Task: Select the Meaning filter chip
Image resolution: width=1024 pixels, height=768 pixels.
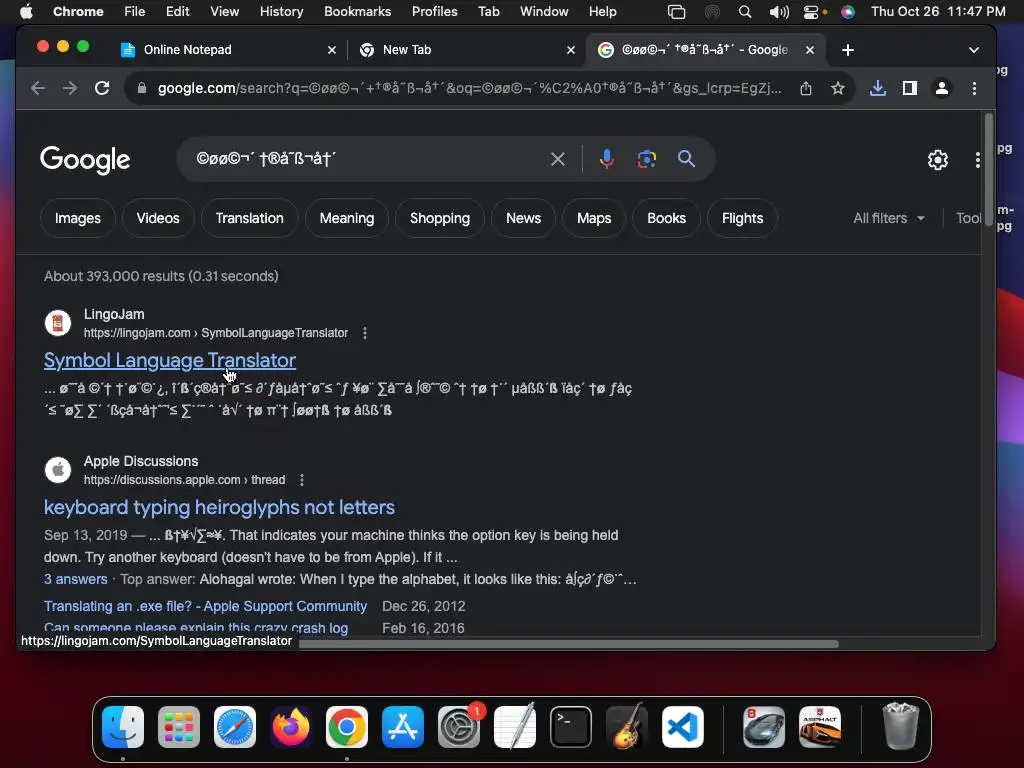Action: click(x=347, y=218)
